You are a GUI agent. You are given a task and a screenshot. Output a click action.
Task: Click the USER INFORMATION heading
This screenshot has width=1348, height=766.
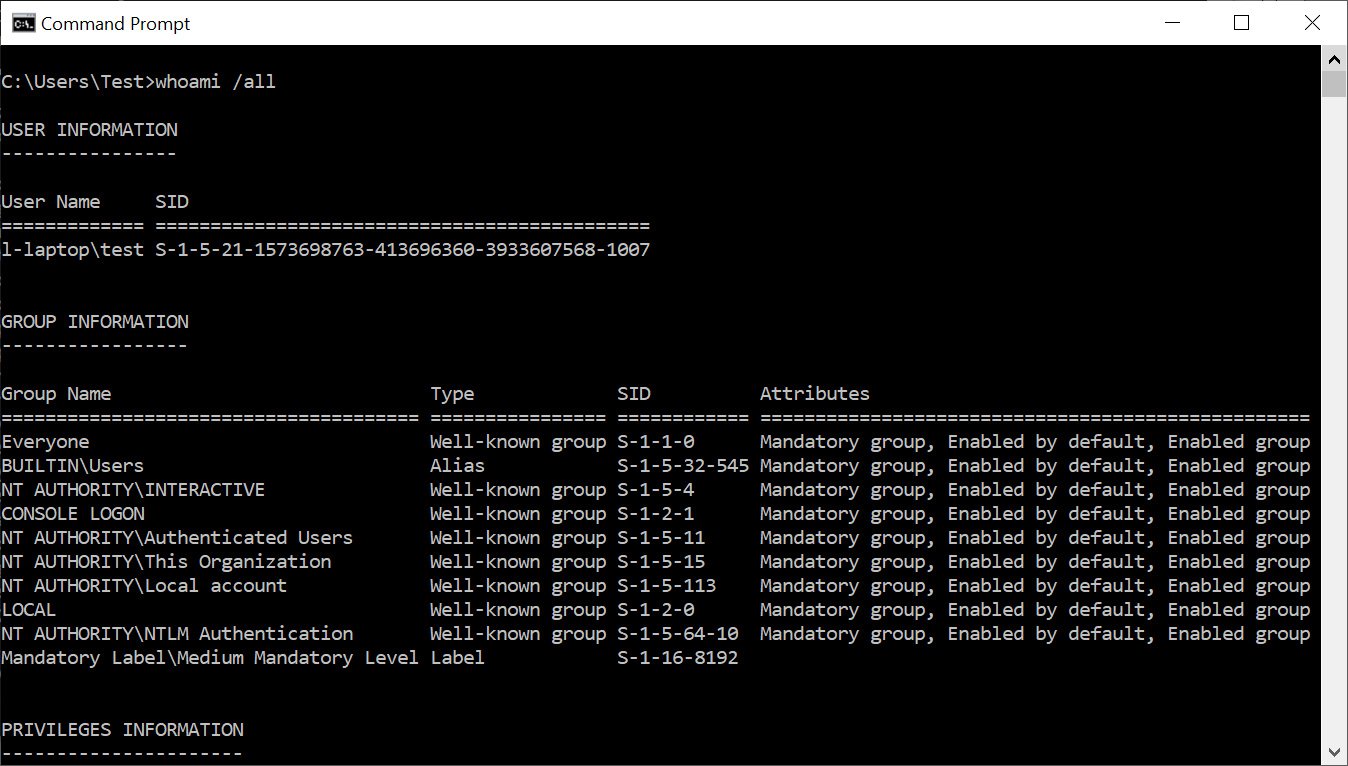pyautogui.click(x=90, y=129)
